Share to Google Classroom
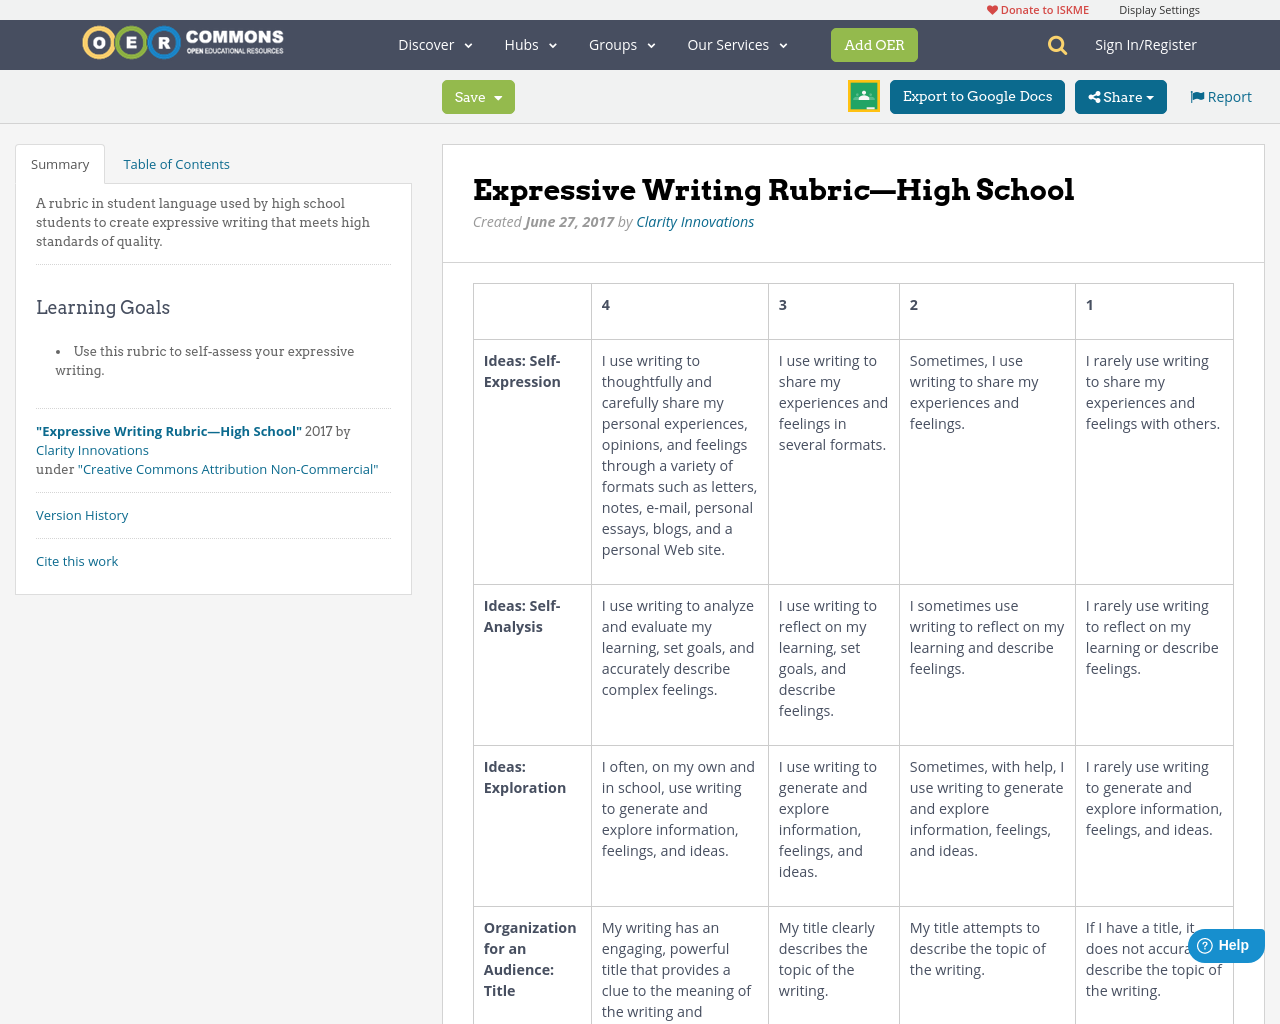 863,97
